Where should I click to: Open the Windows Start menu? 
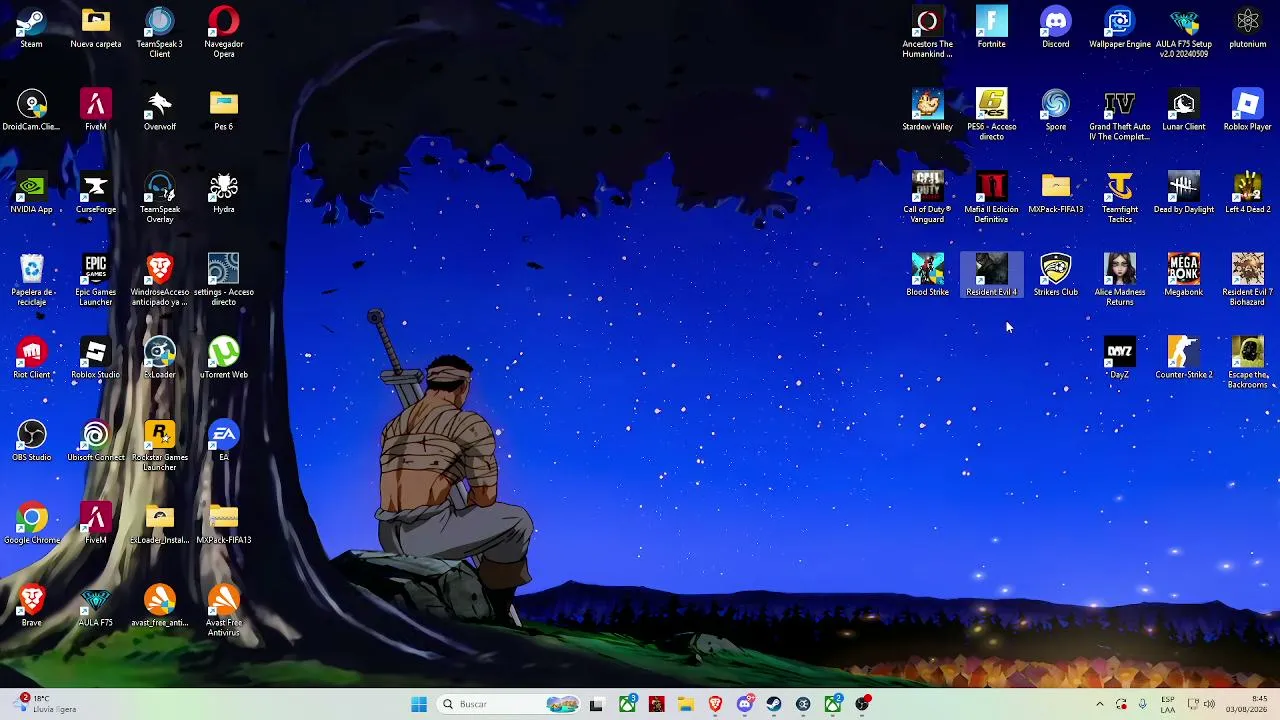419,704
